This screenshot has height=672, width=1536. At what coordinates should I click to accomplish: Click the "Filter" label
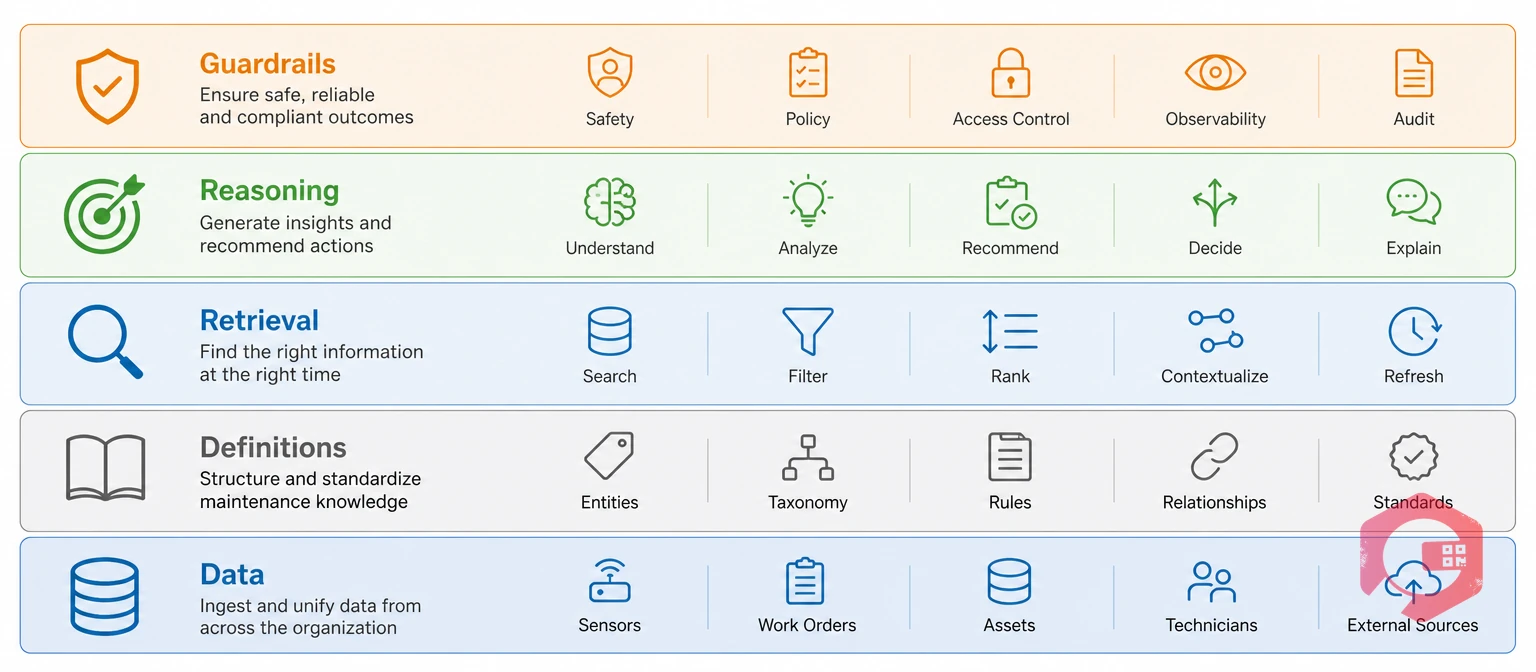point(808,377)
